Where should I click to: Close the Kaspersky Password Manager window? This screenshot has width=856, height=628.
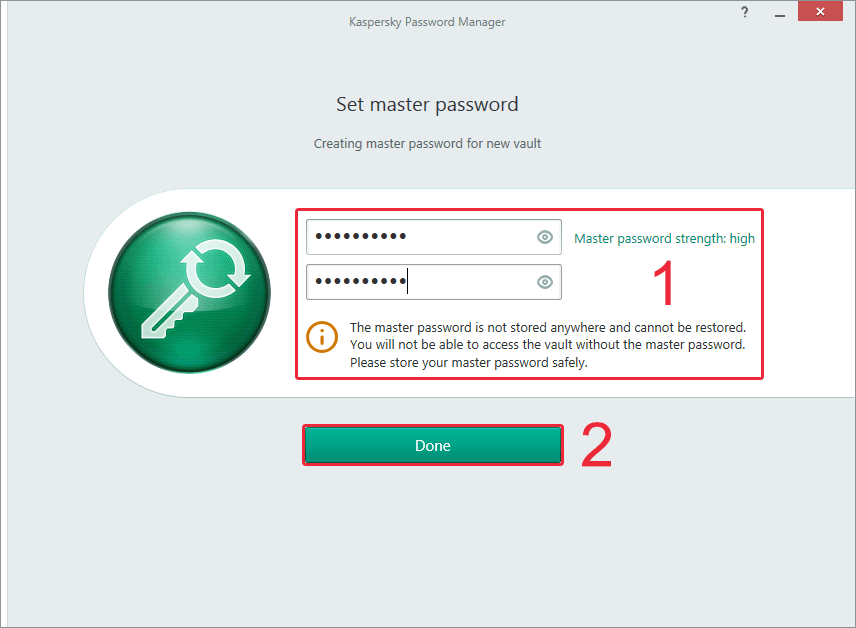click(x=820, y=11)
